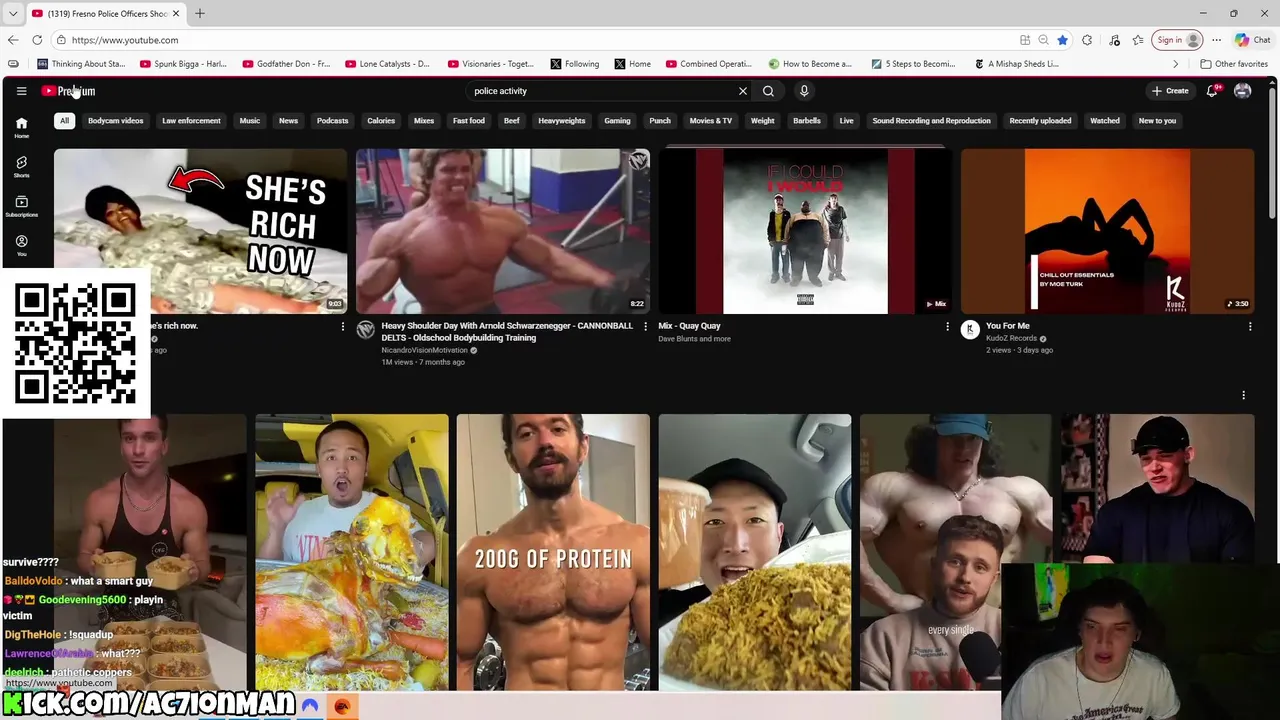Select the Fast food chip
This screenshot has height=720, width=1280.
[469, 121]
